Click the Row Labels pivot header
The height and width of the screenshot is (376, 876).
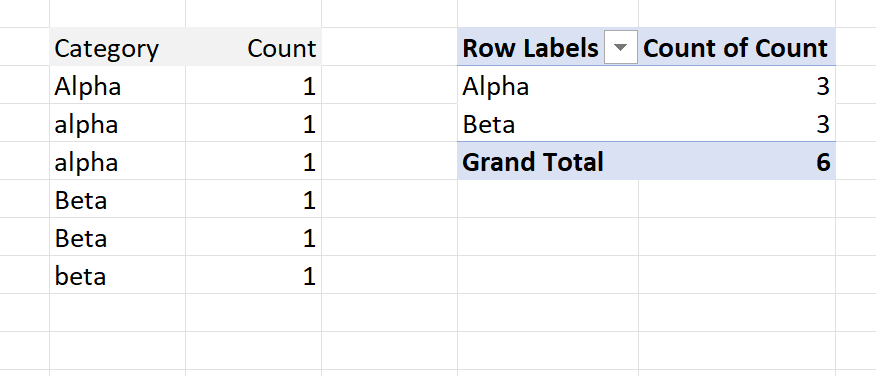point(531,48)
